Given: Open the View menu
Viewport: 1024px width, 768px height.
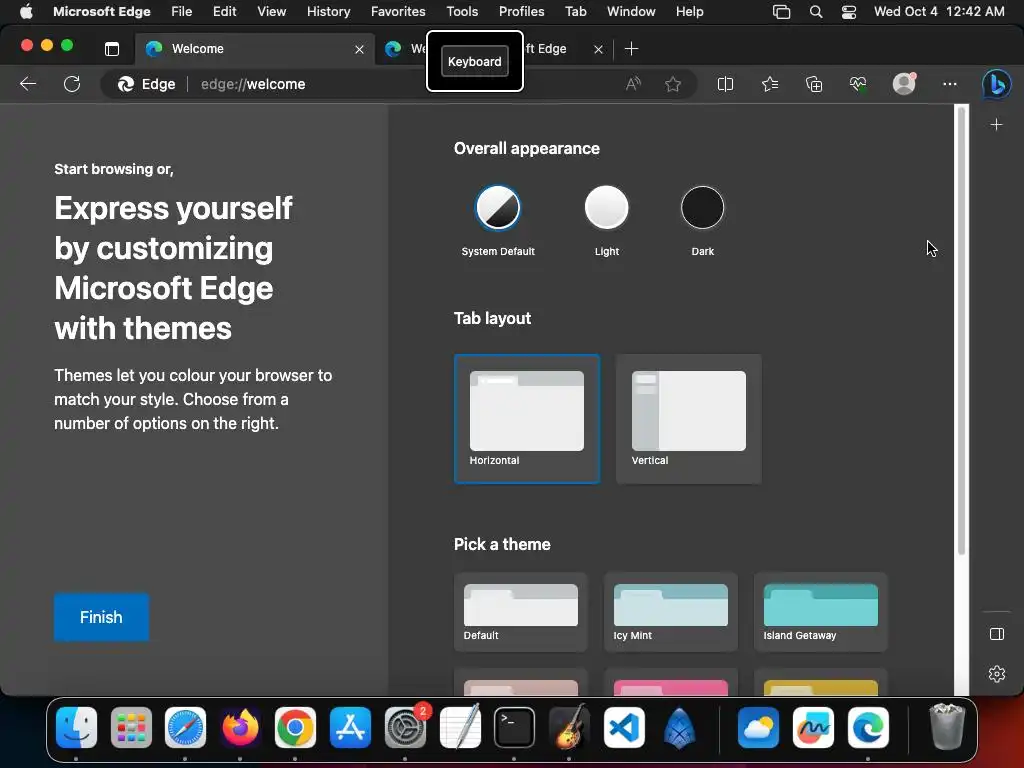Looking at the screenshot, I should 272,12.
